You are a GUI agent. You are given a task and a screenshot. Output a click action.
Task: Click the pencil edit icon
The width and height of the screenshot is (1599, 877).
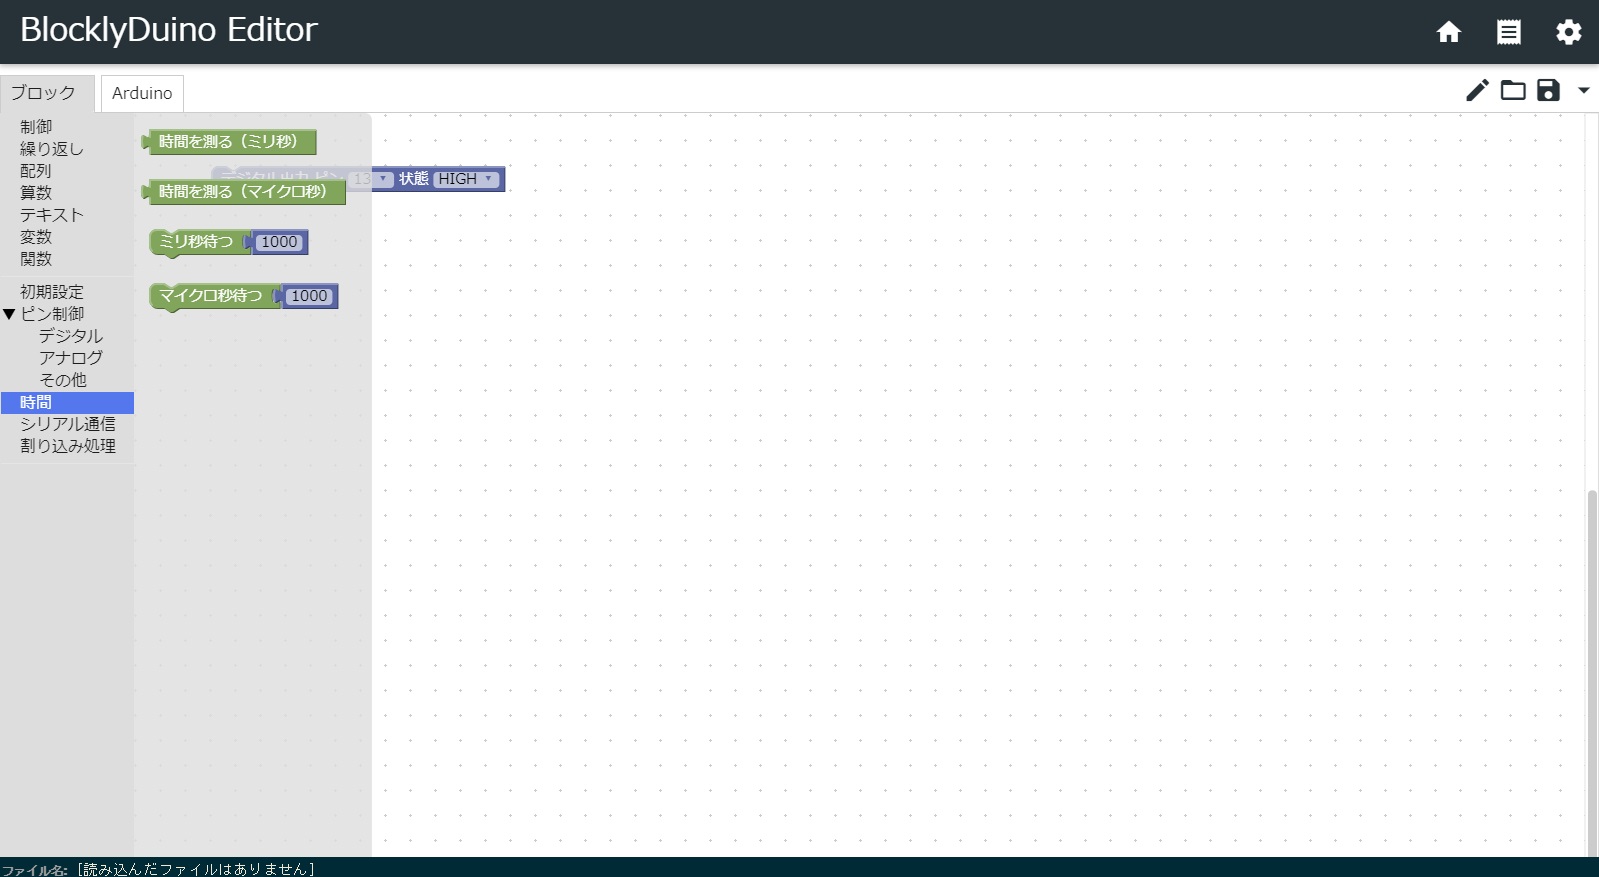1477,91
